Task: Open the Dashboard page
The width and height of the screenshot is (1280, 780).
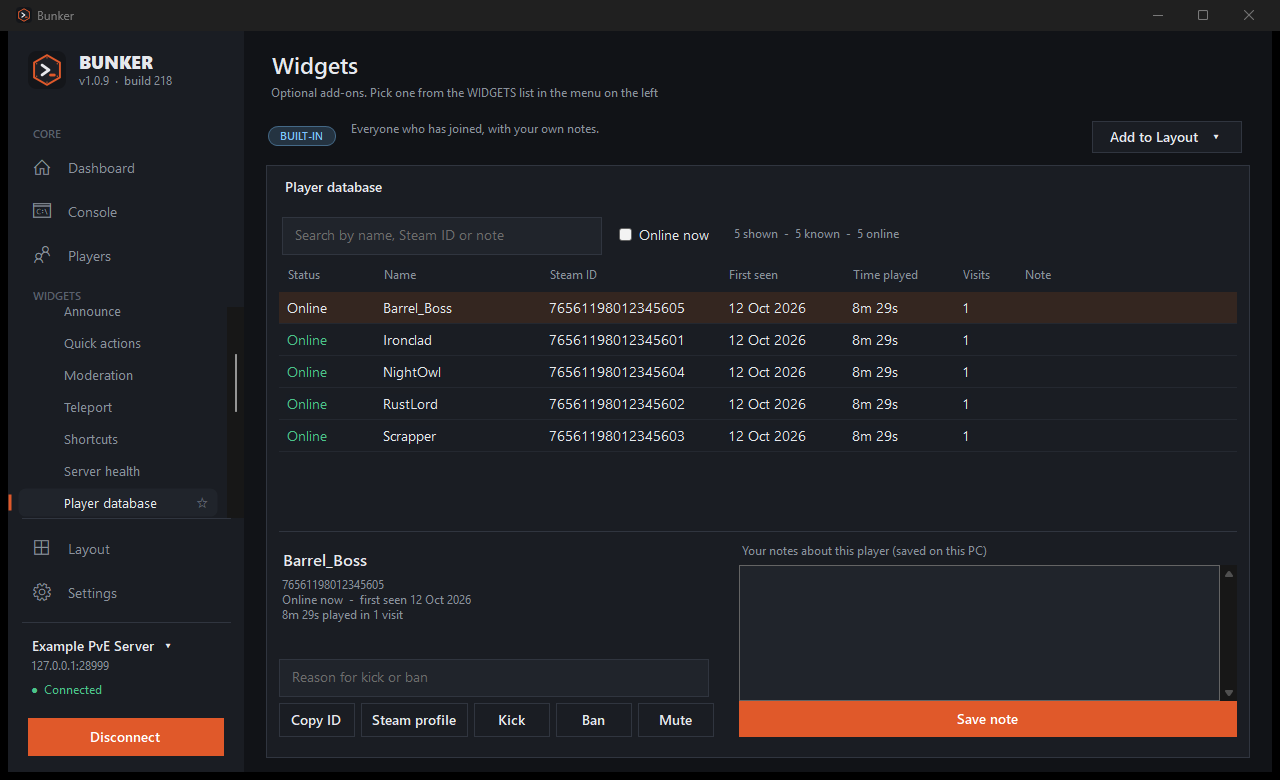Action: pyautogui.click(x=101, y=168)
